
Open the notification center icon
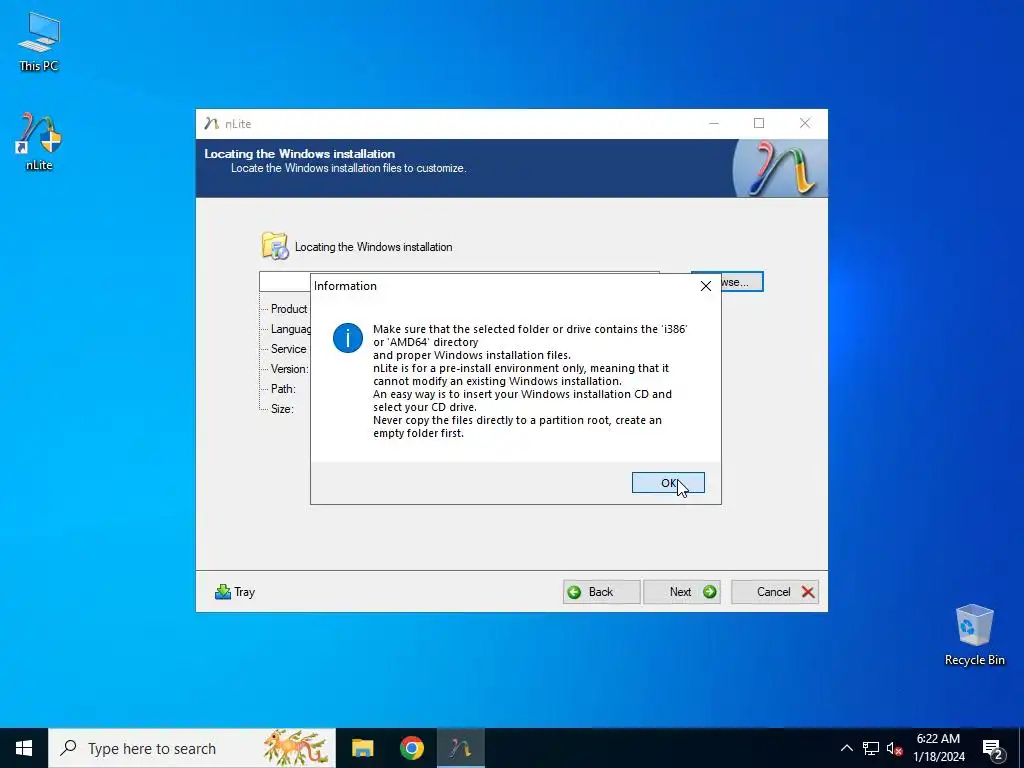[x=993, y=749]
